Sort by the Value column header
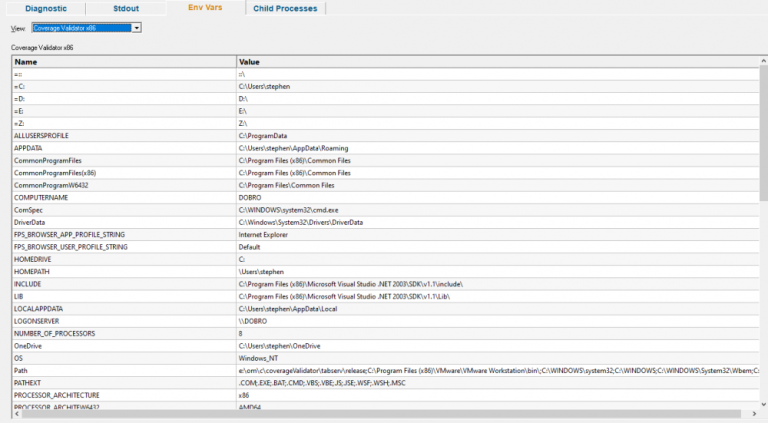The width and height of the screenshot is (768, 423). [x=498, y=62]
